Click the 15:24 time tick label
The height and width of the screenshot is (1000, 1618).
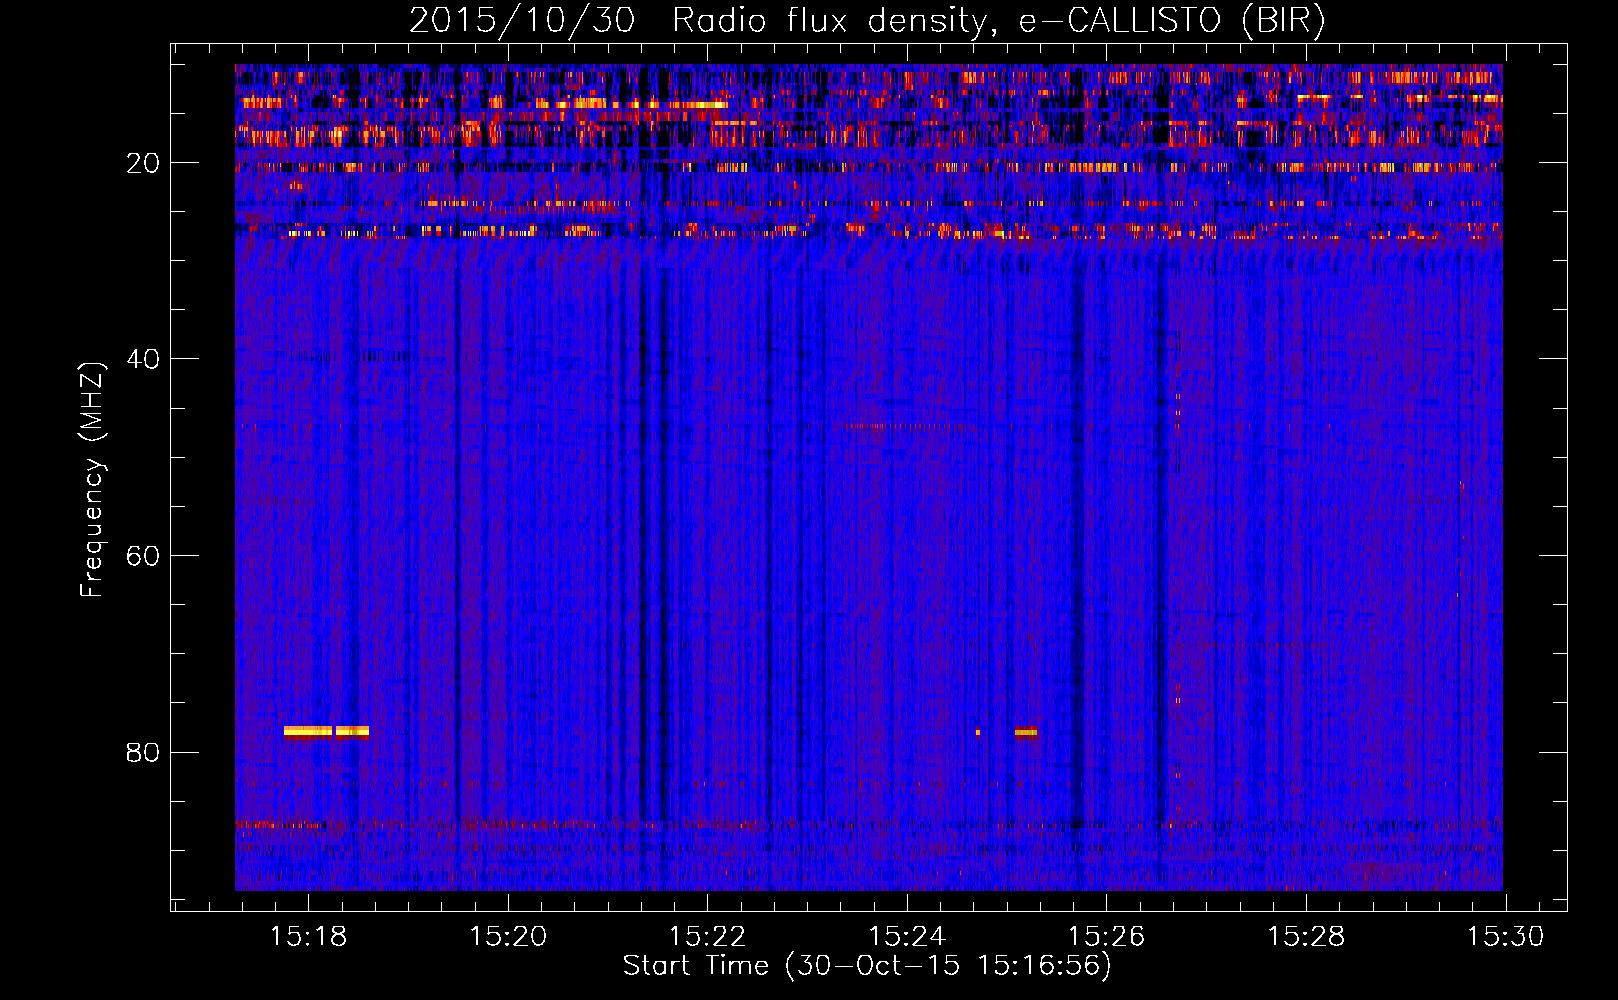[907, 936]
